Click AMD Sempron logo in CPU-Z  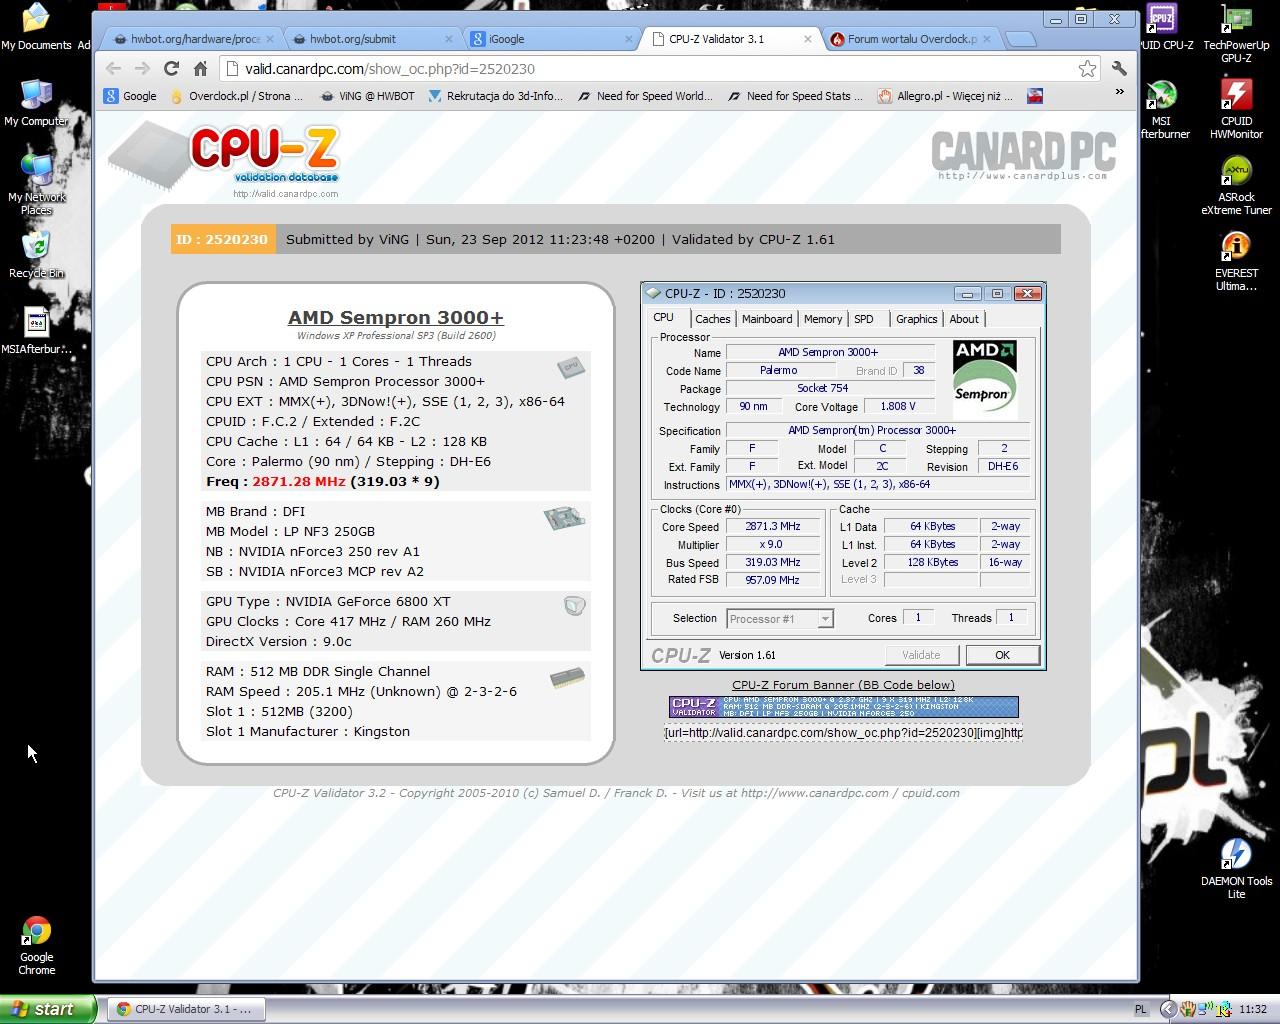point(984,378)
